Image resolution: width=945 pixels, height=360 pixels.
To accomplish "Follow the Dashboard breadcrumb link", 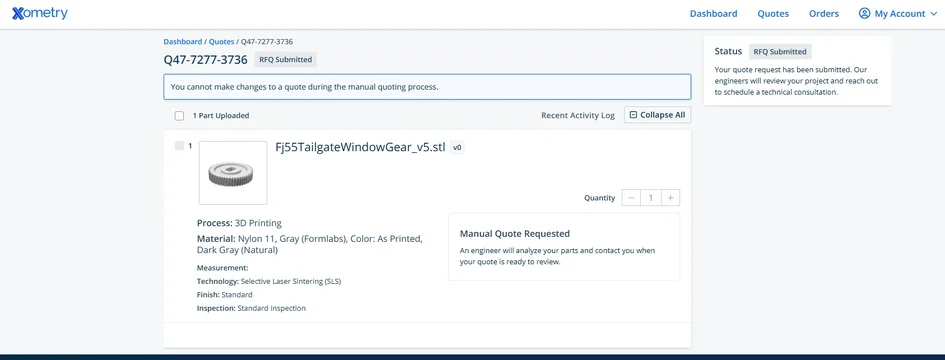I will click(183, 42).
